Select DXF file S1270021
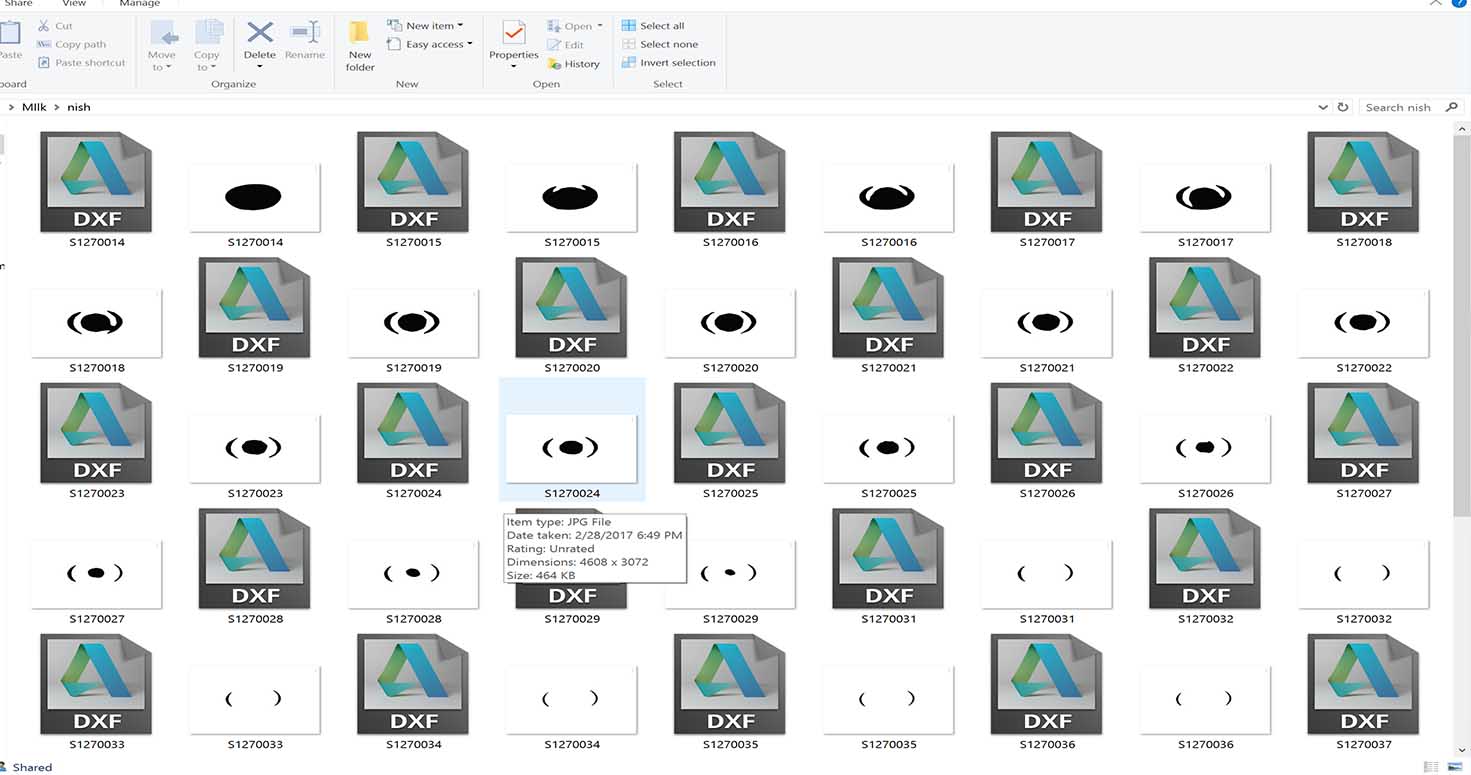 pyautogui.click(x=889, y=315)
